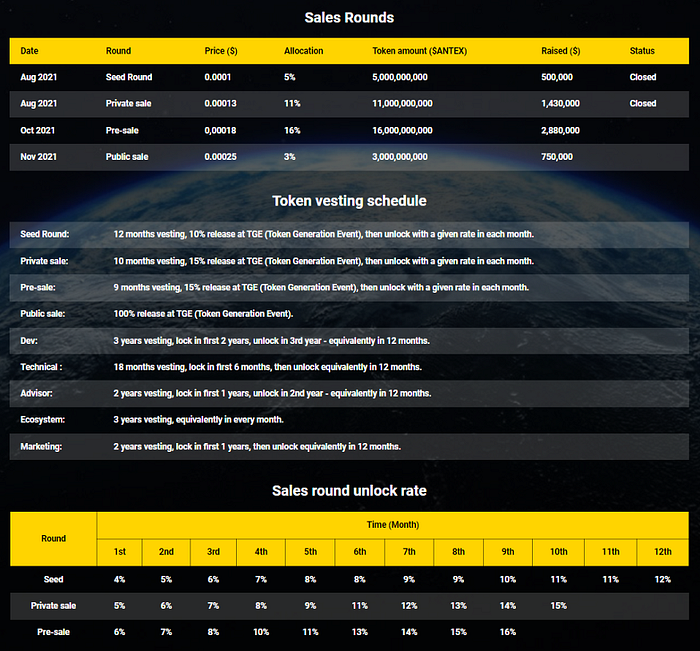Click the 16% allocation value

292,130
